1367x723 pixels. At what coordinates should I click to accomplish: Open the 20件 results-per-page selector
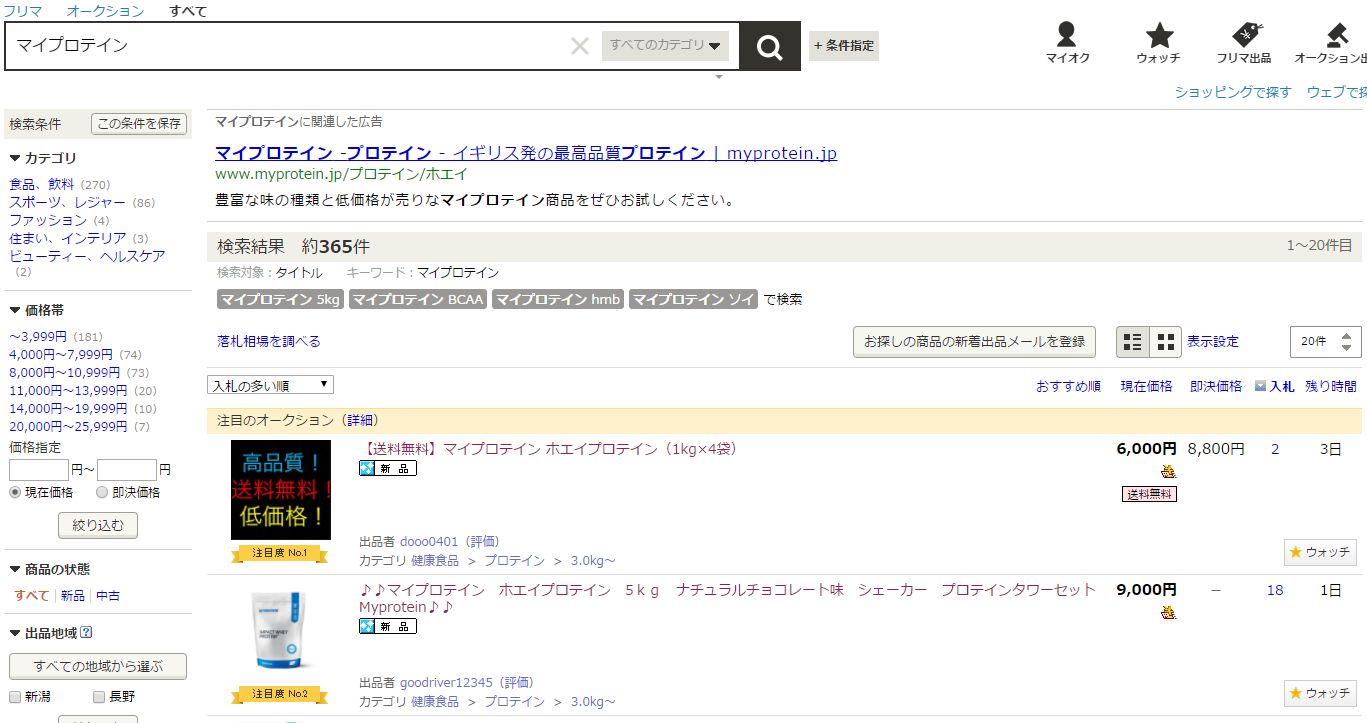tap(1326, 342)
